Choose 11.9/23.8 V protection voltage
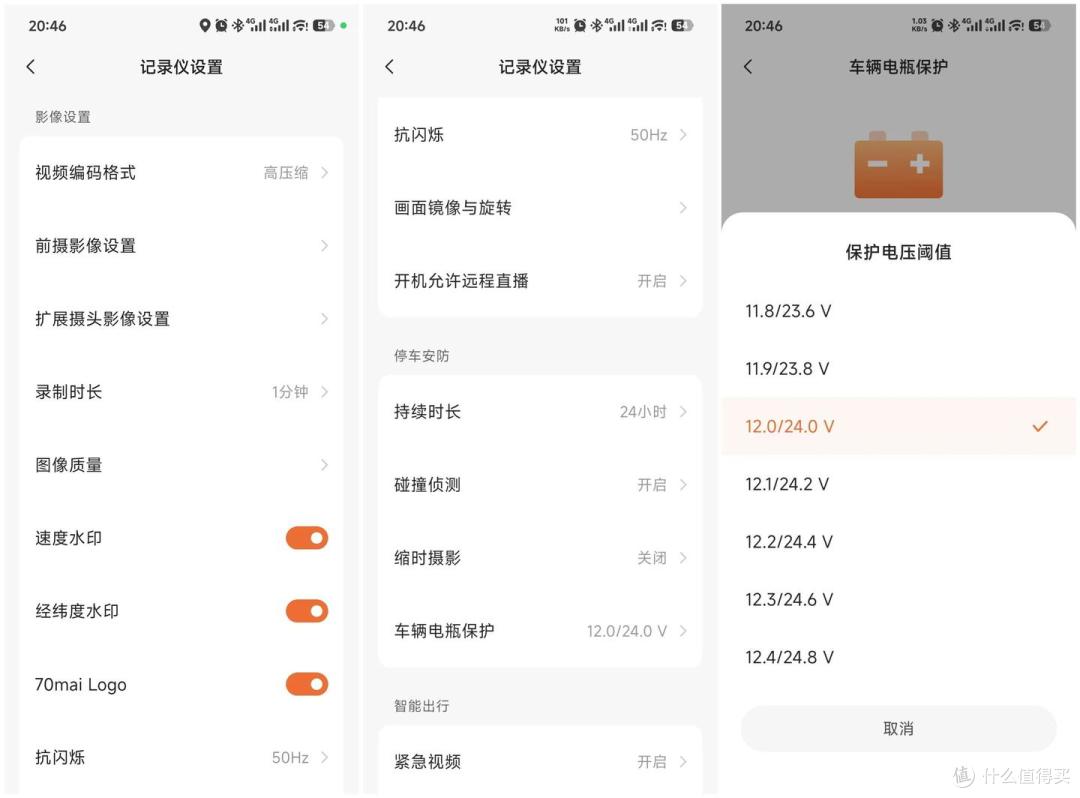 pyautogui.click(x=898, y=369)
